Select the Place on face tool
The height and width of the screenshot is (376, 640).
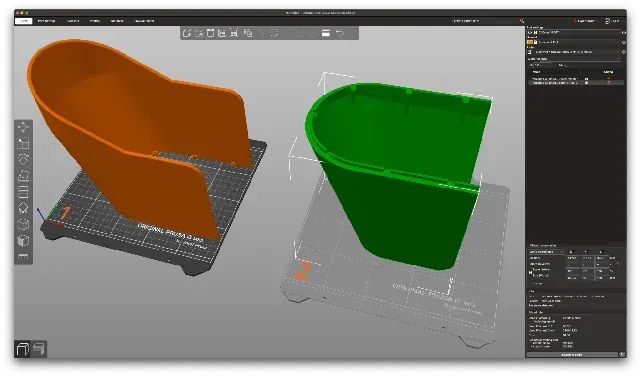point(24,176)
